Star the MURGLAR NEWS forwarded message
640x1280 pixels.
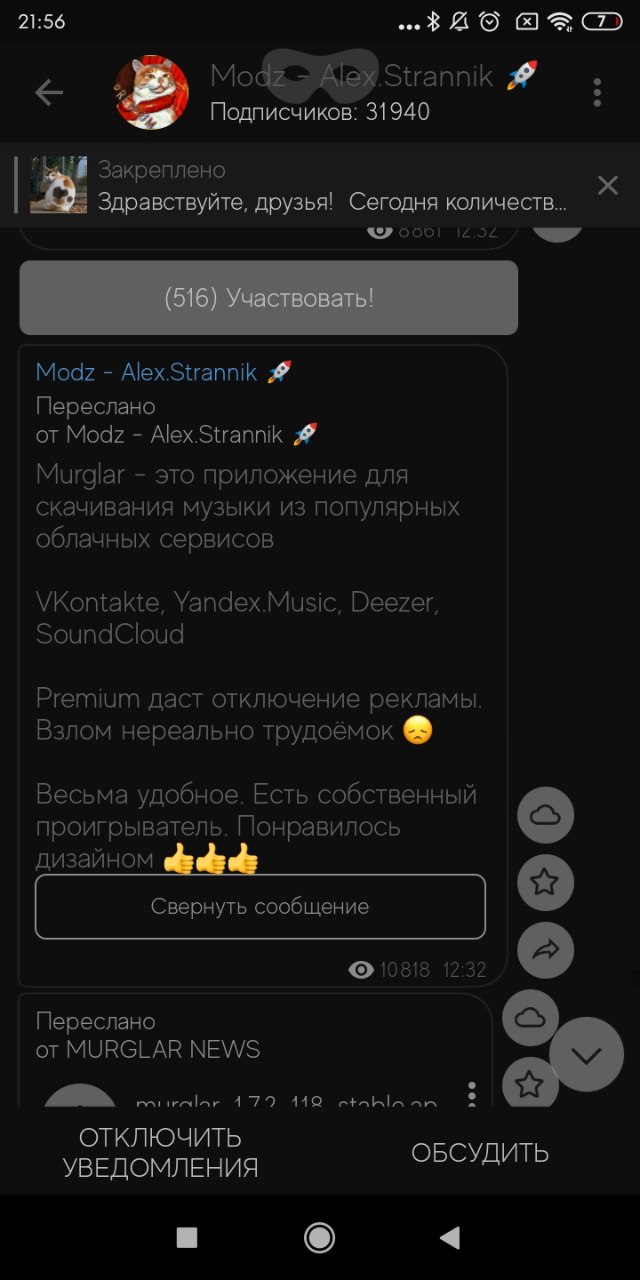pyautogui.click(x=530, y=1083)
